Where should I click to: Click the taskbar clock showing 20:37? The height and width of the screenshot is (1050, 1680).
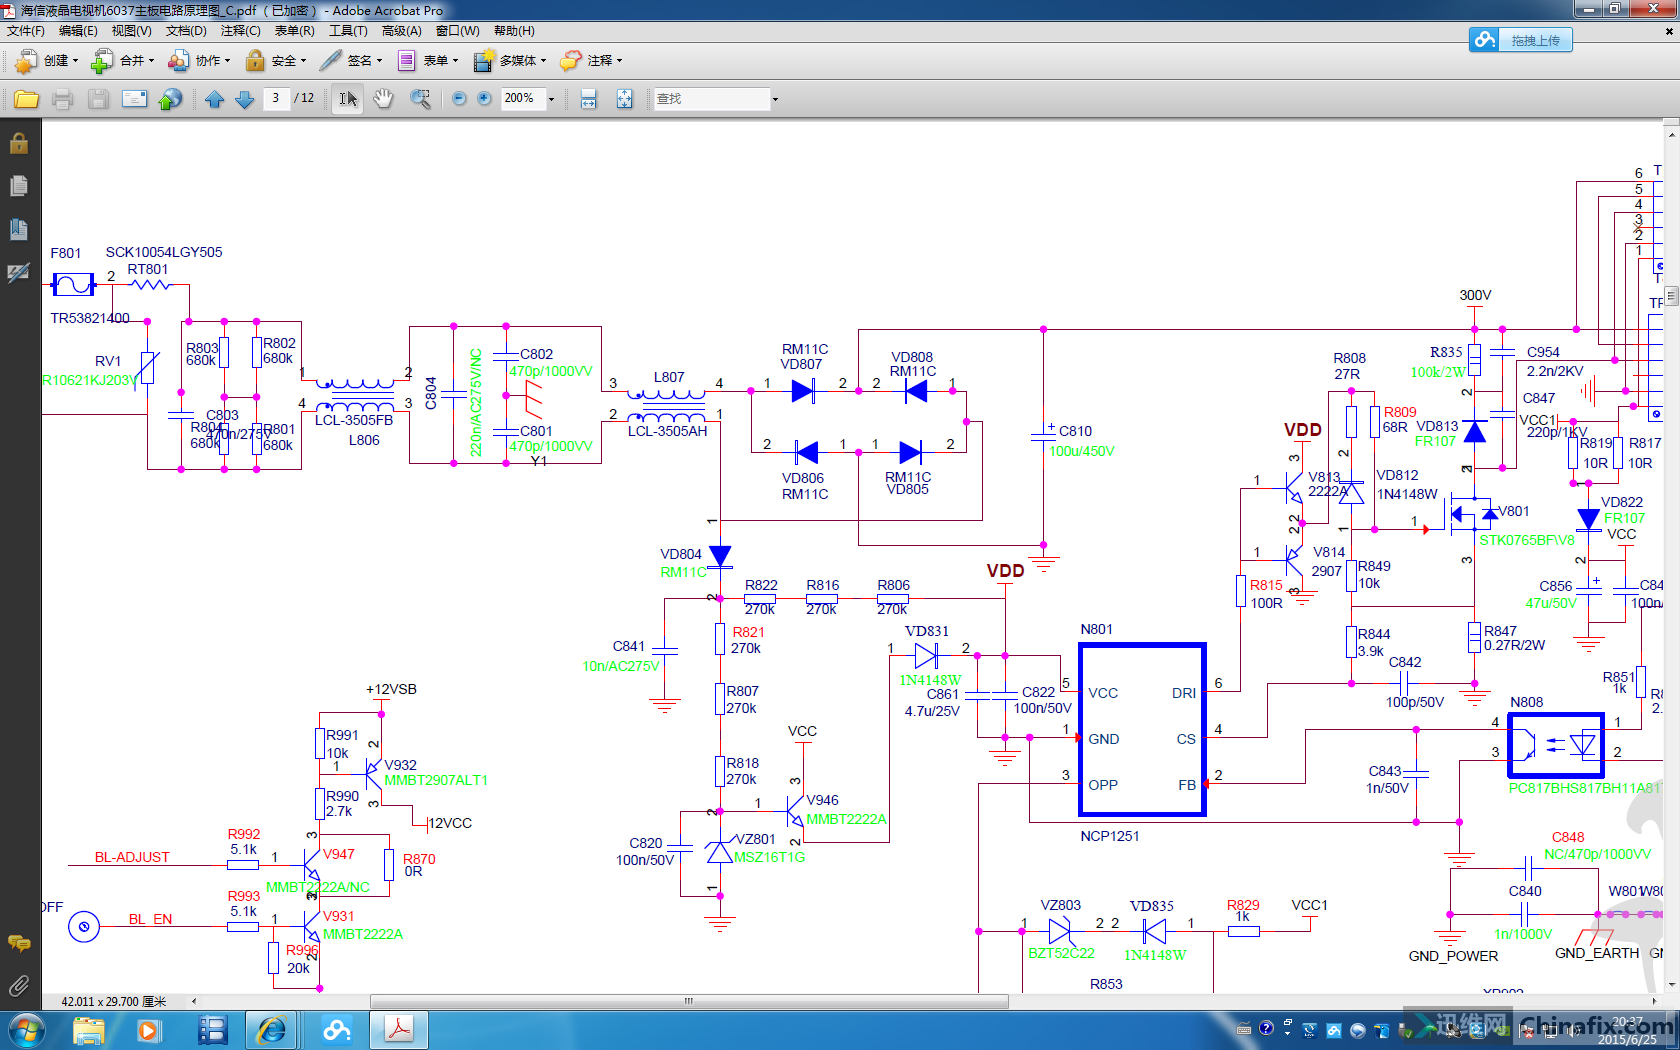click(x=1627, y=1031)
